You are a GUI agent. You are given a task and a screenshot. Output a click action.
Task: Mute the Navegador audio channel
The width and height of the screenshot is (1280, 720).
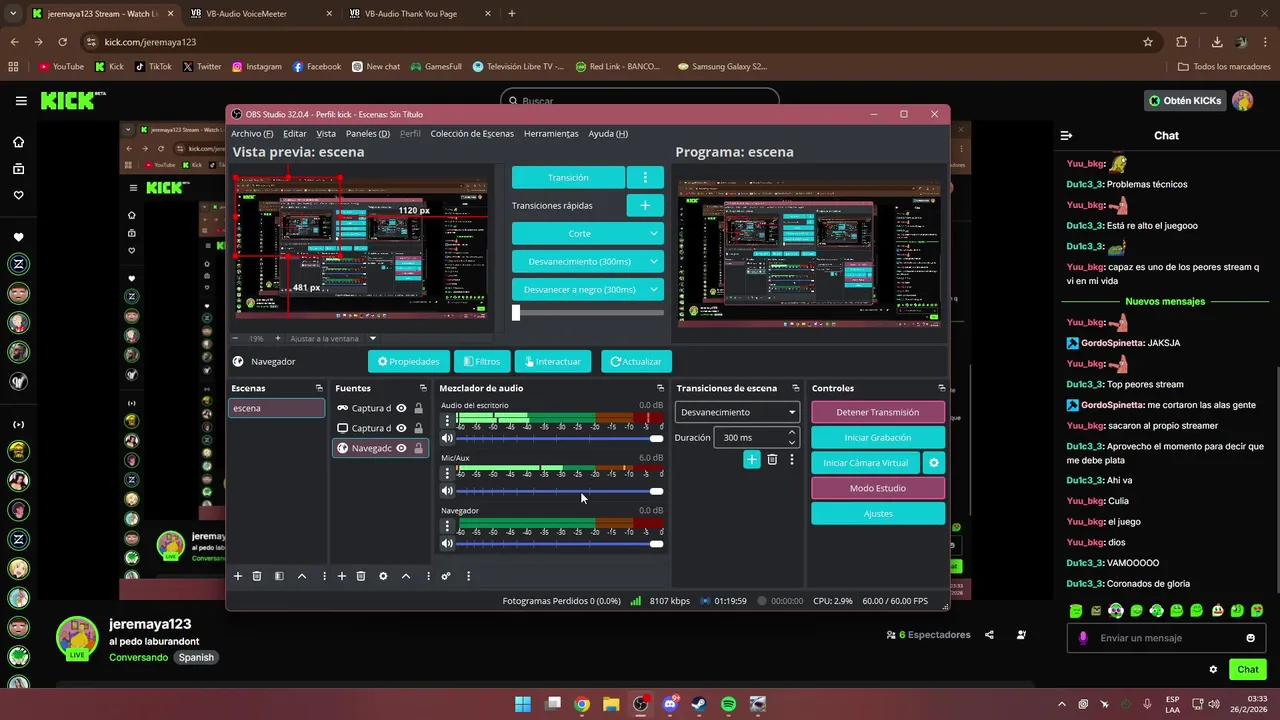(447, 544)
